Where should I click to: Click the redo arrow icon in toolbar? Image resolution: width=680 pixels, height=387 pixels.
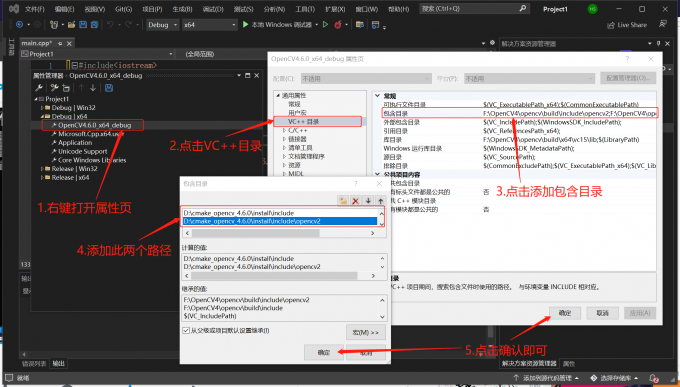point(128,25)
